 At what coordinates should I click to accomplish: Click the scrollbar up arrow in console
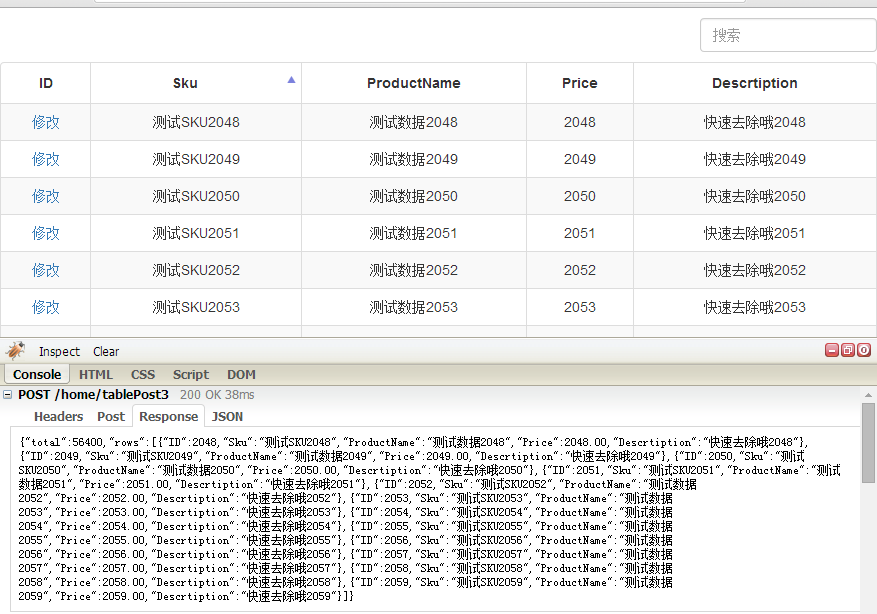(x=868, y=395)
